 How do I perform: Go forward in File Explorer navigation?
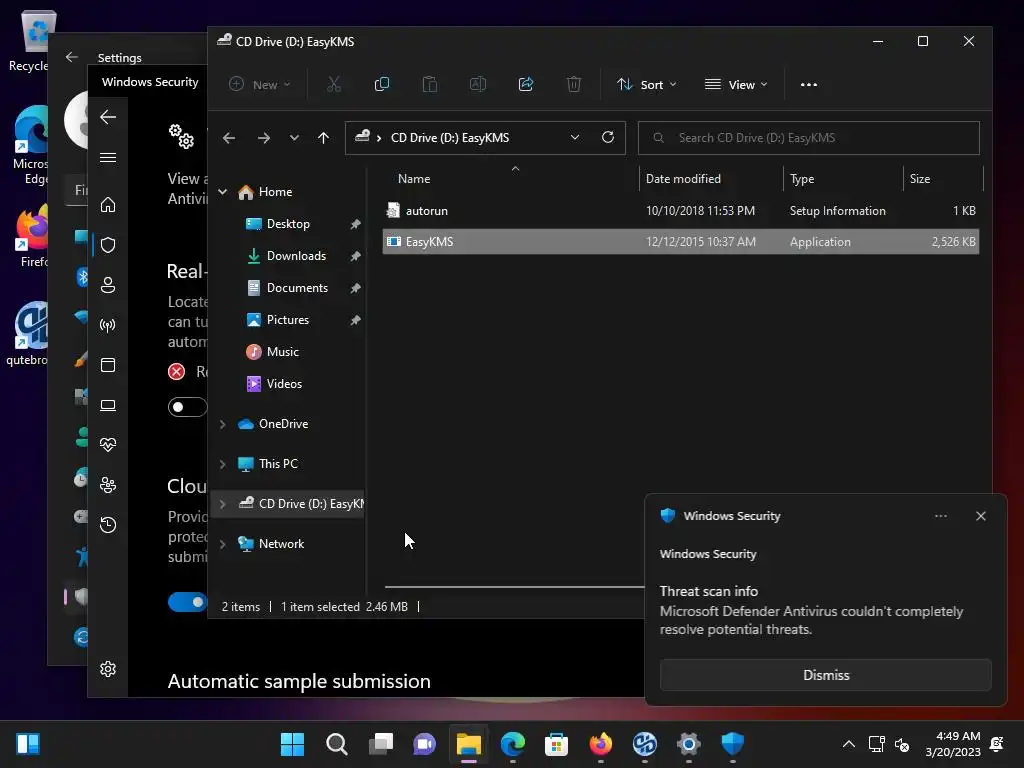[x=264, y=138]
